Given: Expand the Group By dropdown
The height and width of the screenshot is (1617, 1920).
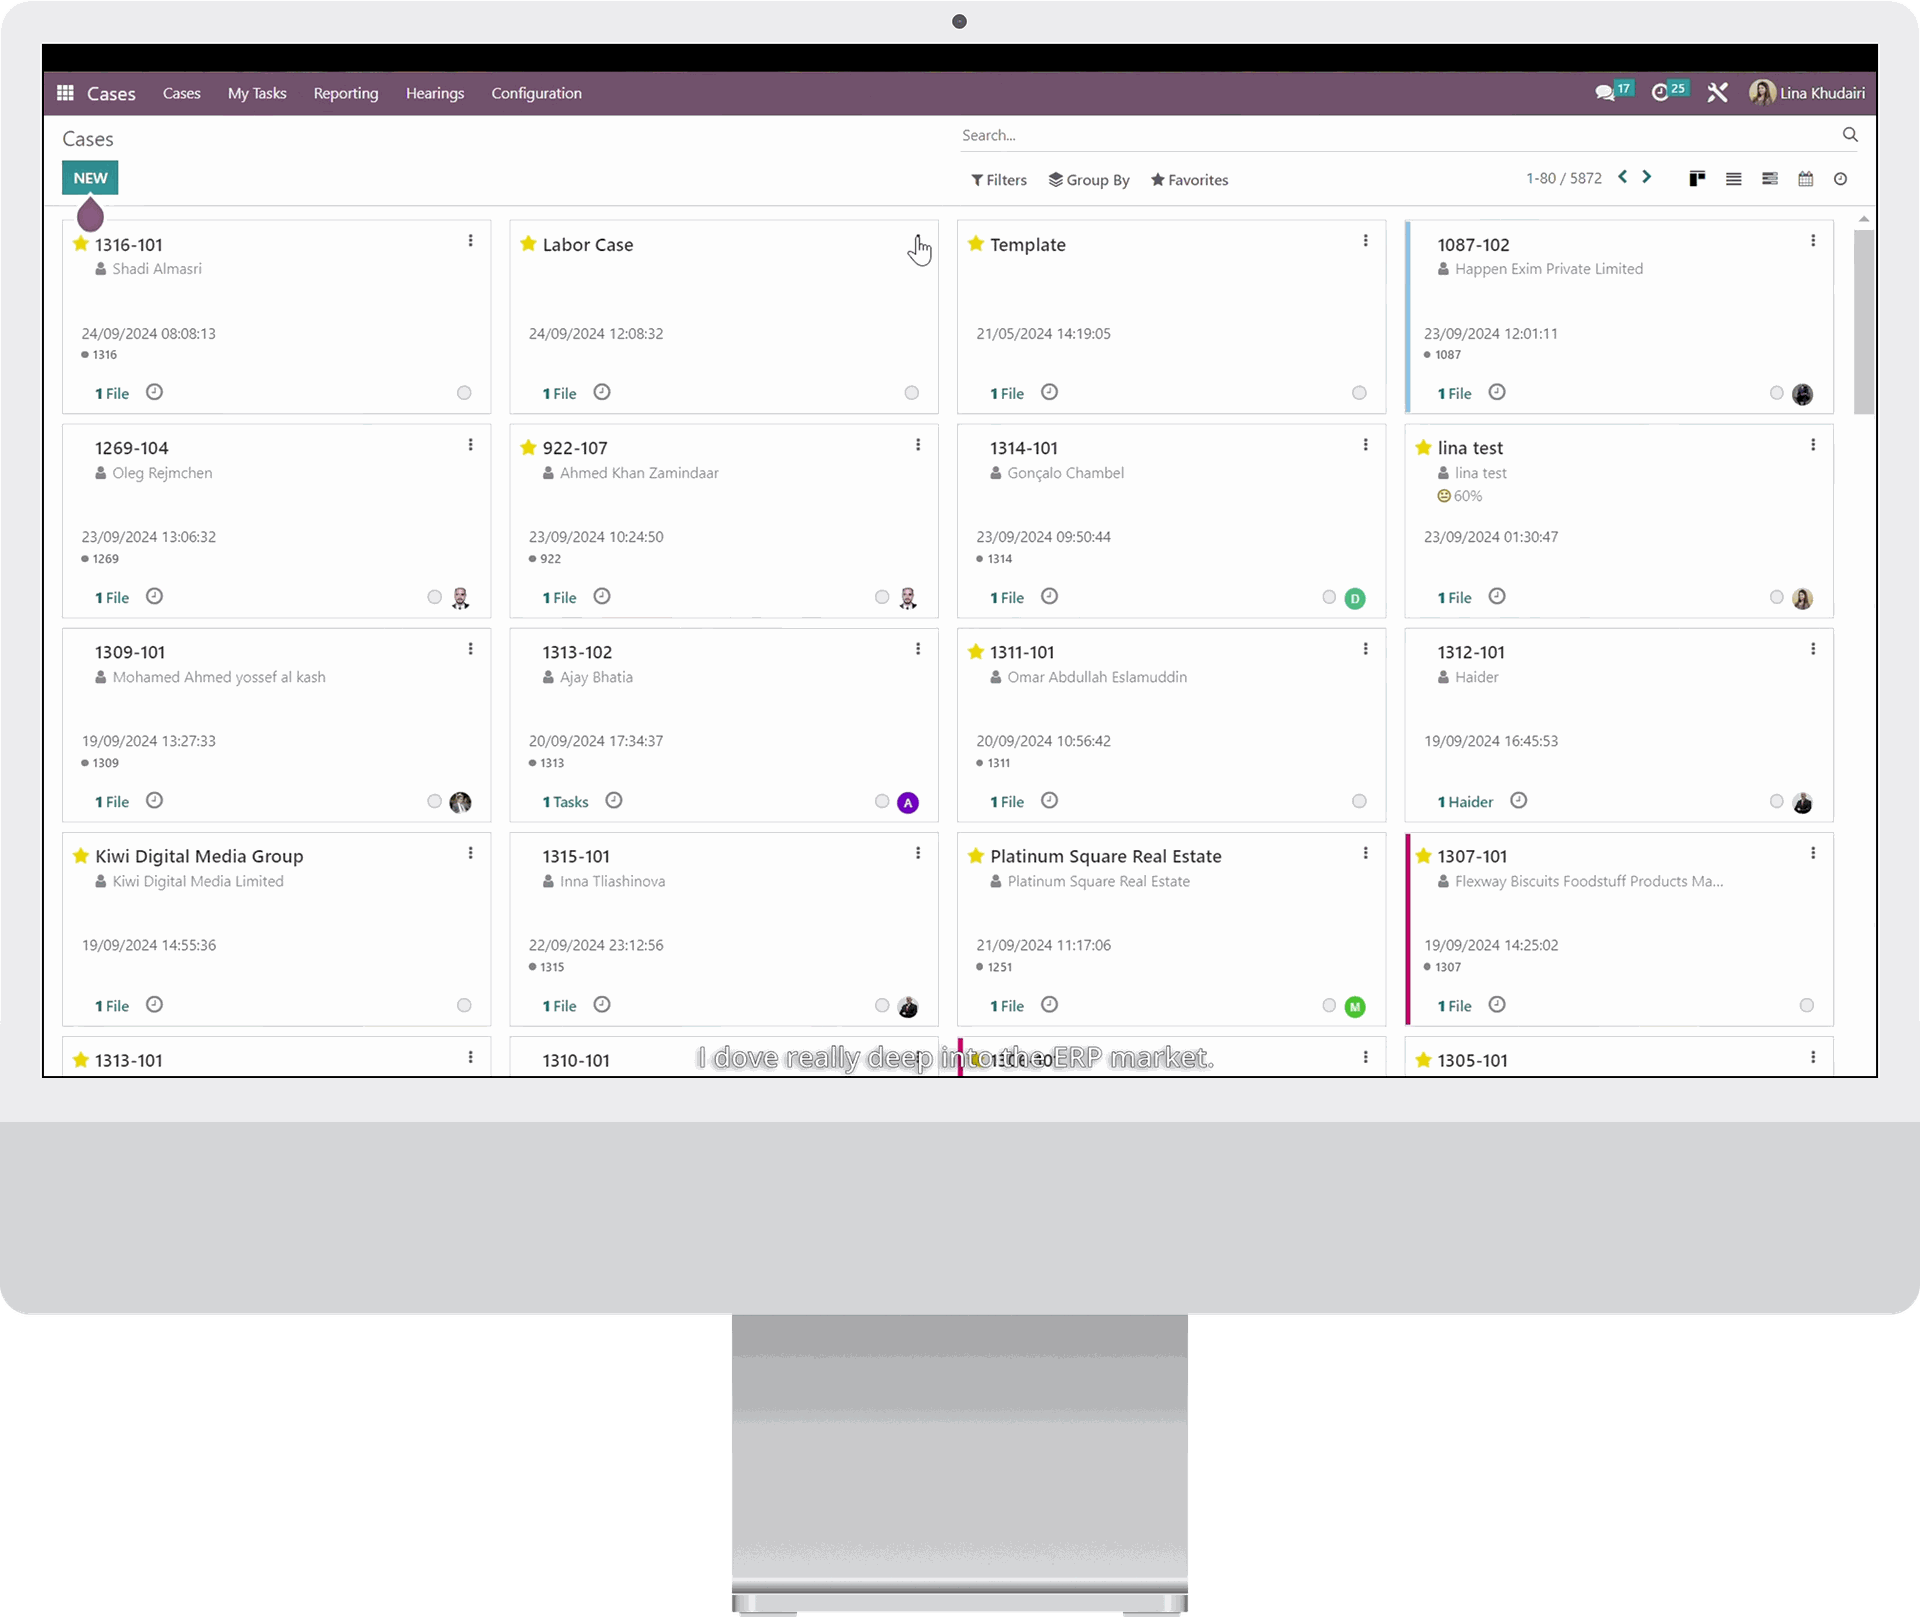Looking at the screenshot, I should point(1089,180).
